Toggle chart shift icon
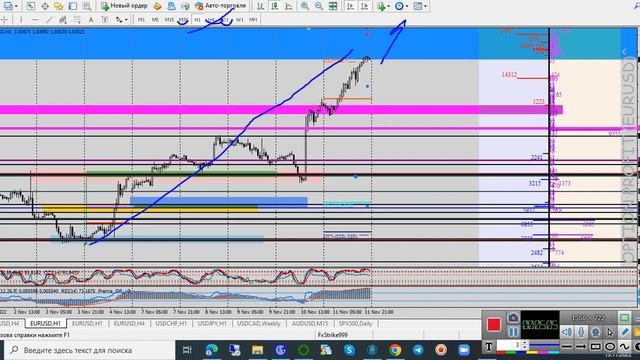This screenshot has height=360, width=640. click(x=364, y=6)
